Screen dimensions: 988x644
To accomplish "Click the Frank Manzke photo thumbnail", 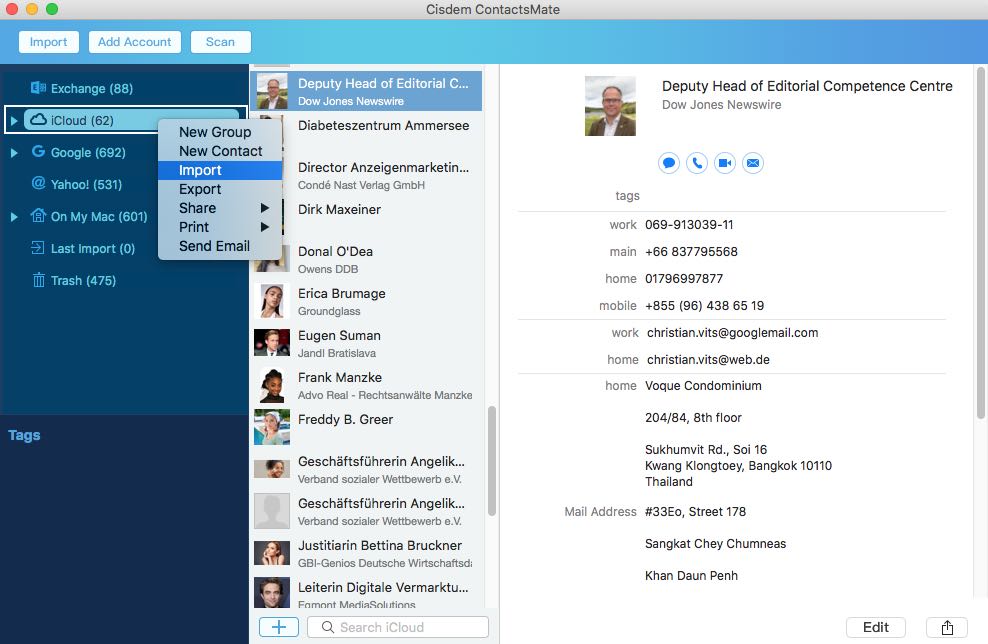I will pos(272,385).
